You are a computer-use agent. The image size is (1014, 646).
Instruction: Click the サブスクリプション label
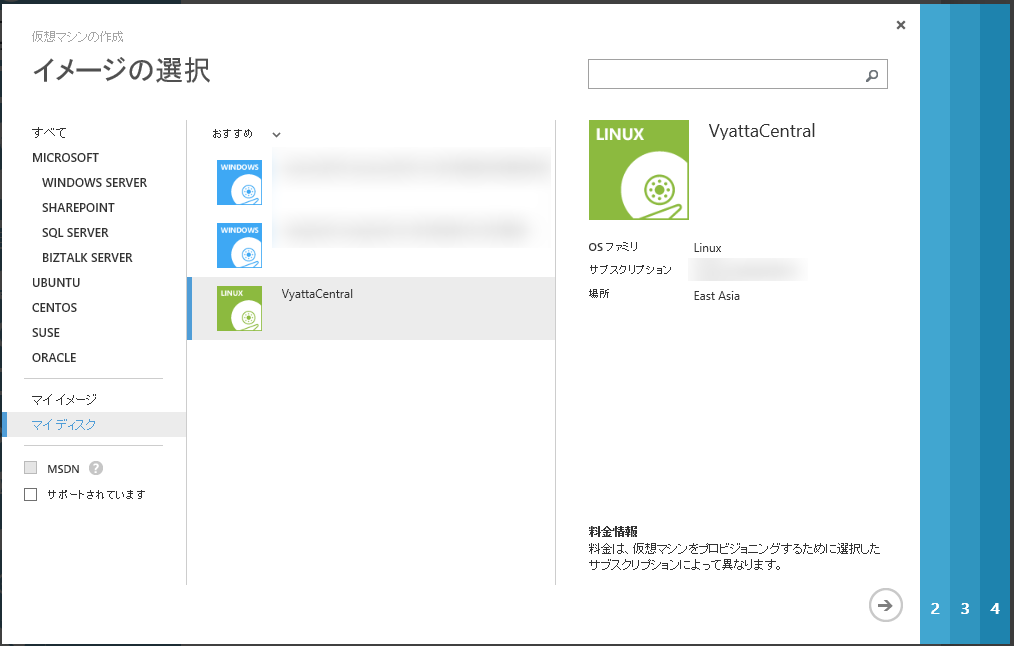[630, 270]
